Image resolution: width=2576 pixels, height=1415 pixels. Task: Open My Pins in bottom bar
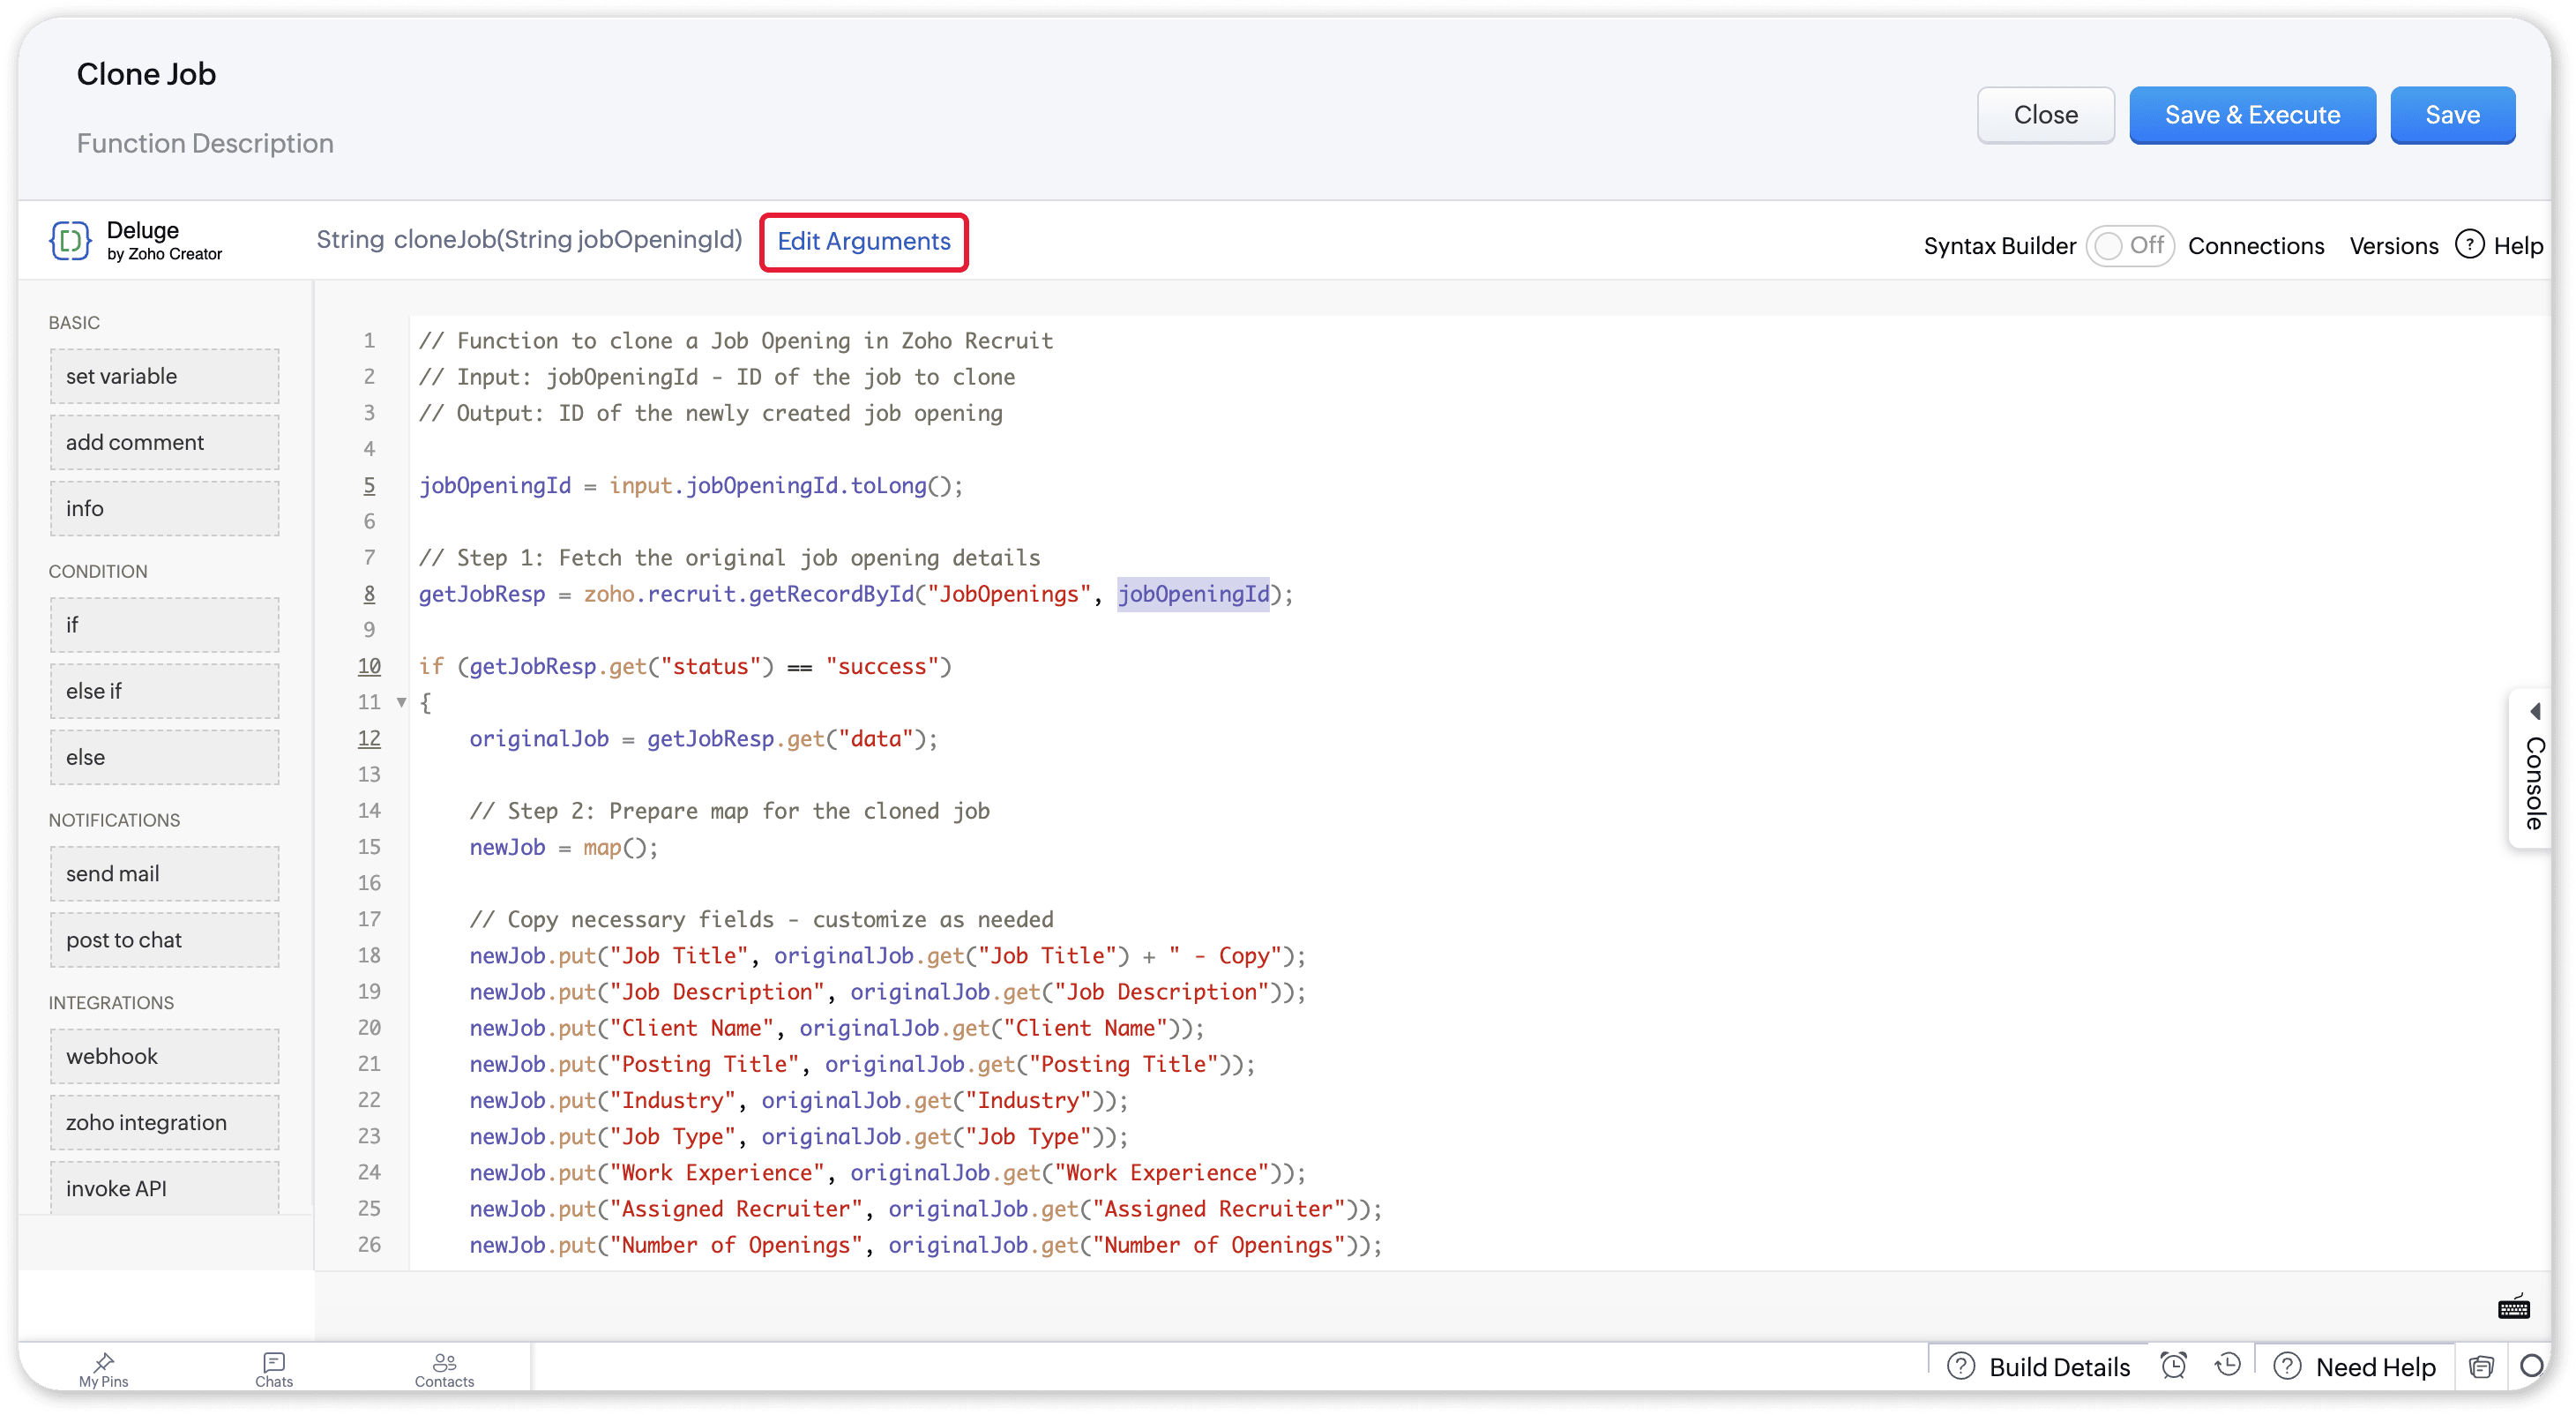pos(104,1369)
